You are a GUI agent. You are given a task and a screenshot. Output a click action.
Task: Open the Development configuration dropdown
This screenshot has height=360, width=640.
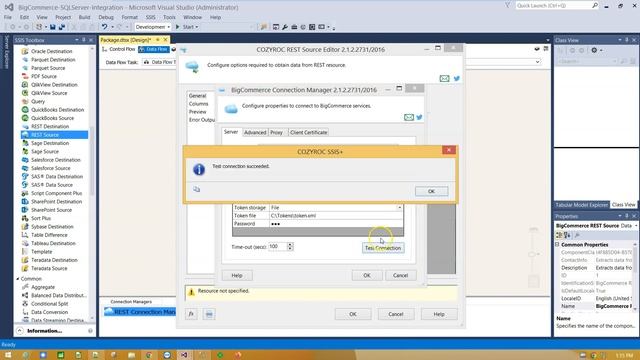[153, 27]
